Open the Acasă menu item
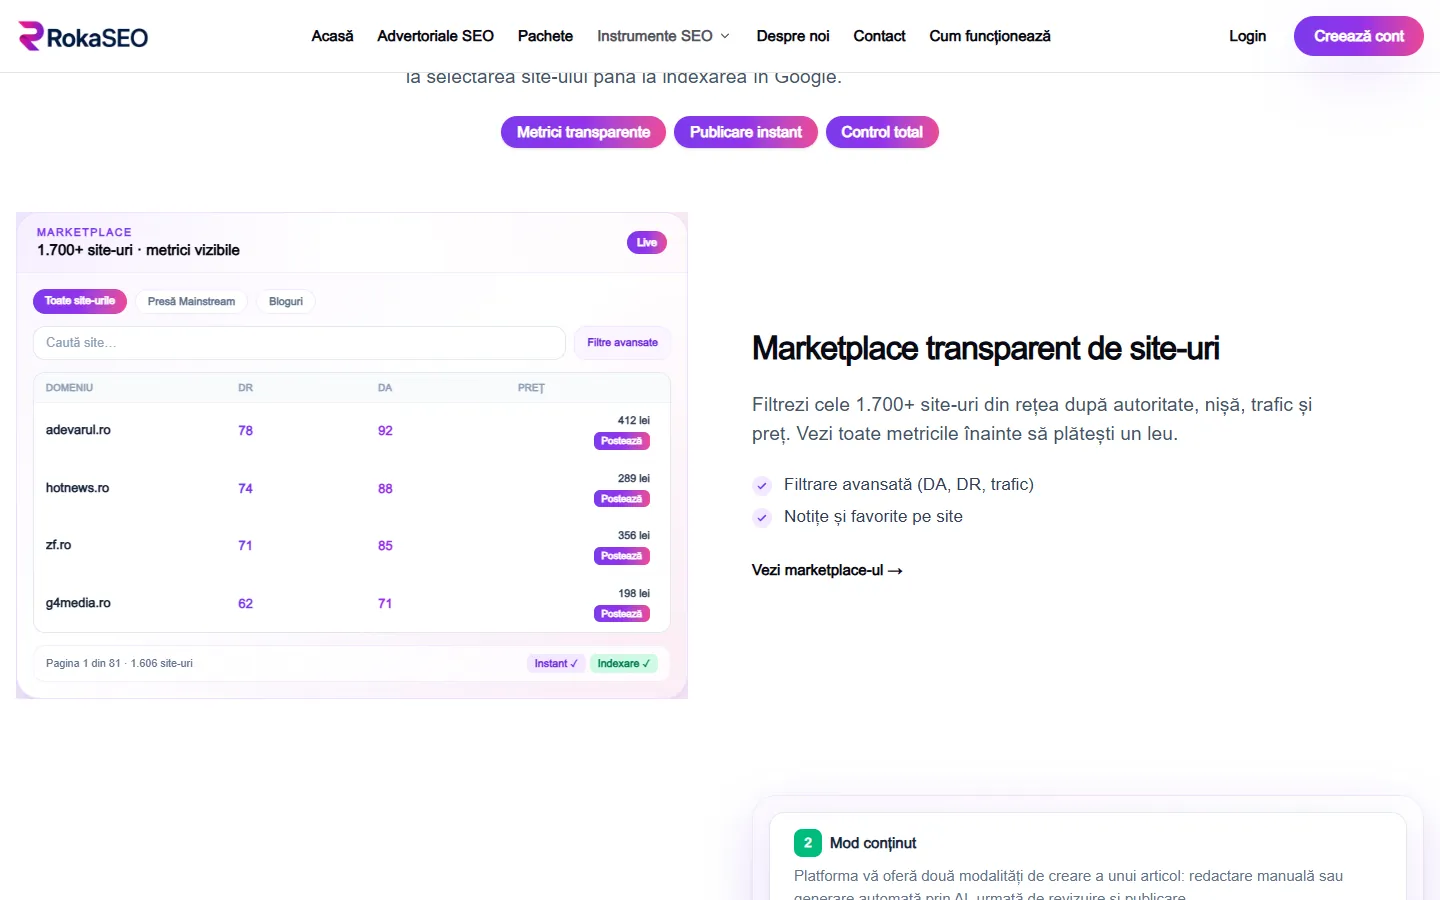The image size is (1440, 900). tap(332, 36)
